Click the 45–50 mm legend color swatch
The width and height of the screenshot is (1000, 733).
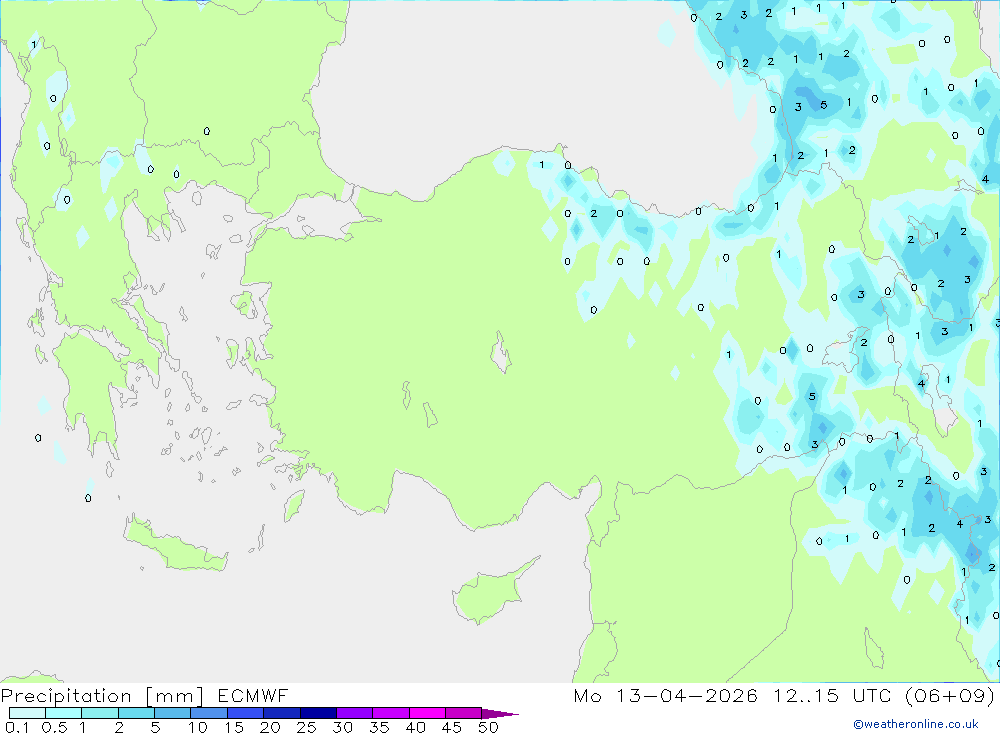pyautogui.click(x=464, y=713)
